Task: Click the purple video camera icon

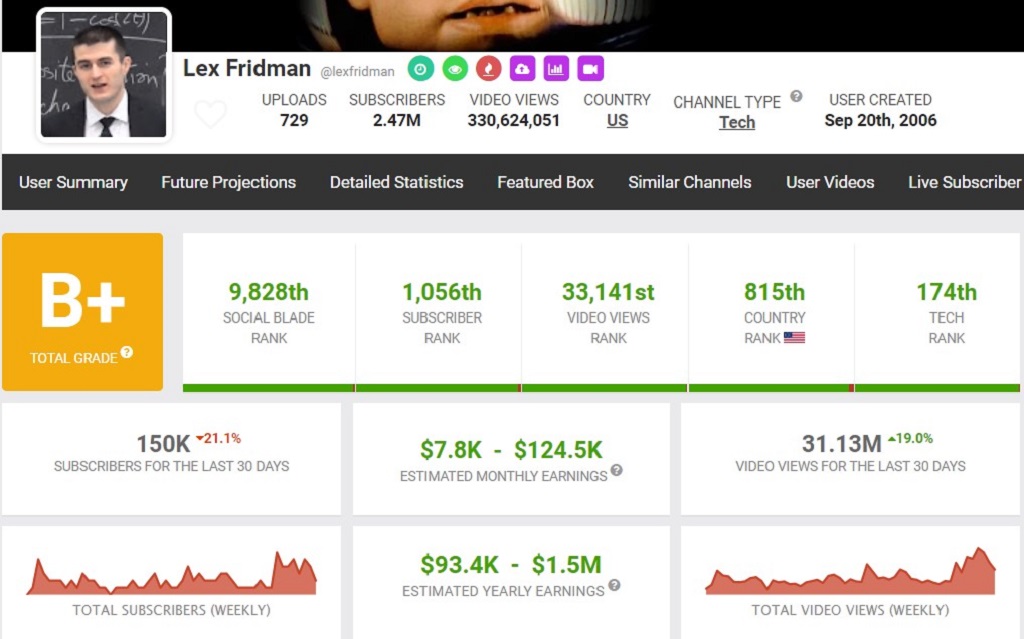Action: click(590, 68)
